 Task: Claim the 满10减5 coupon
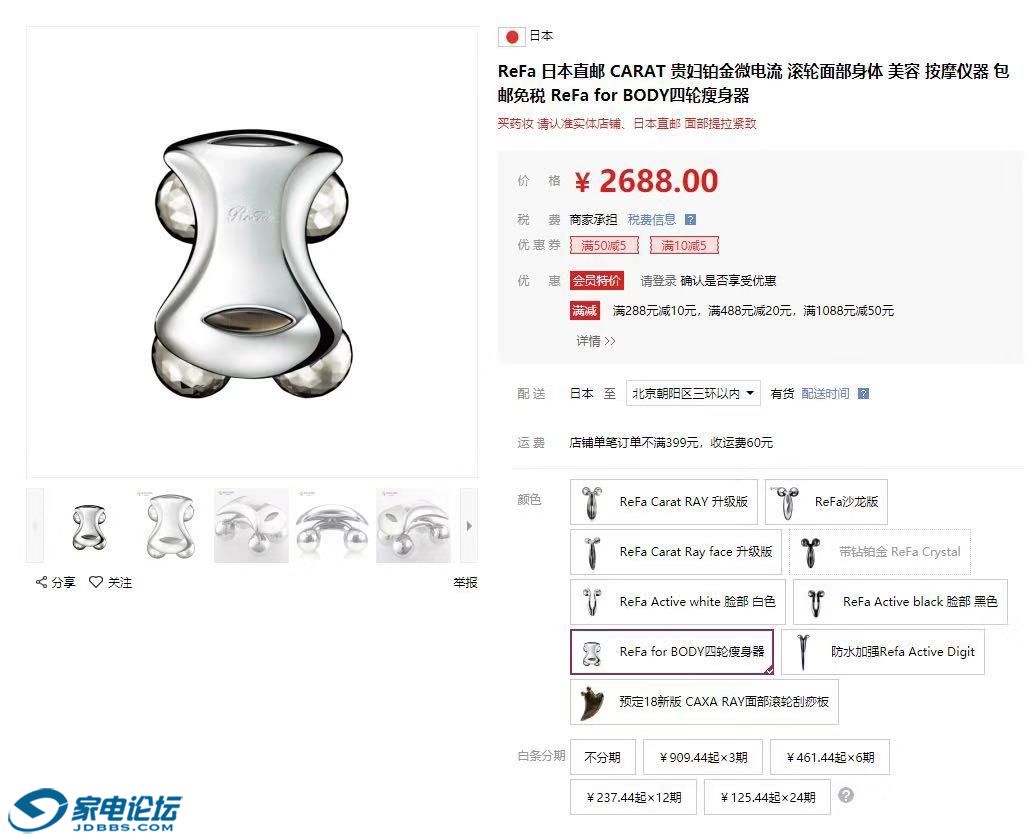coord(684,246)
